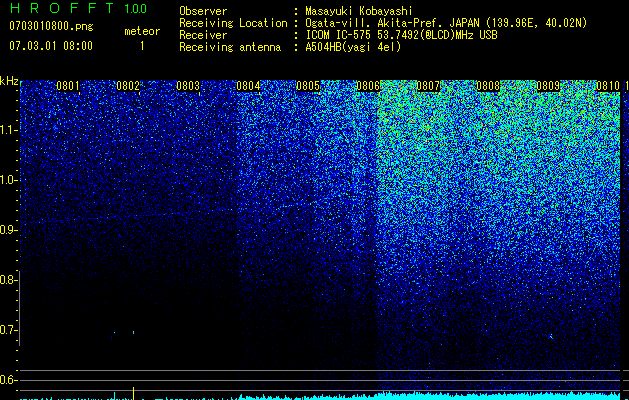Click the version number 1.0.0
629x400 pixels.
click(135, 8)
